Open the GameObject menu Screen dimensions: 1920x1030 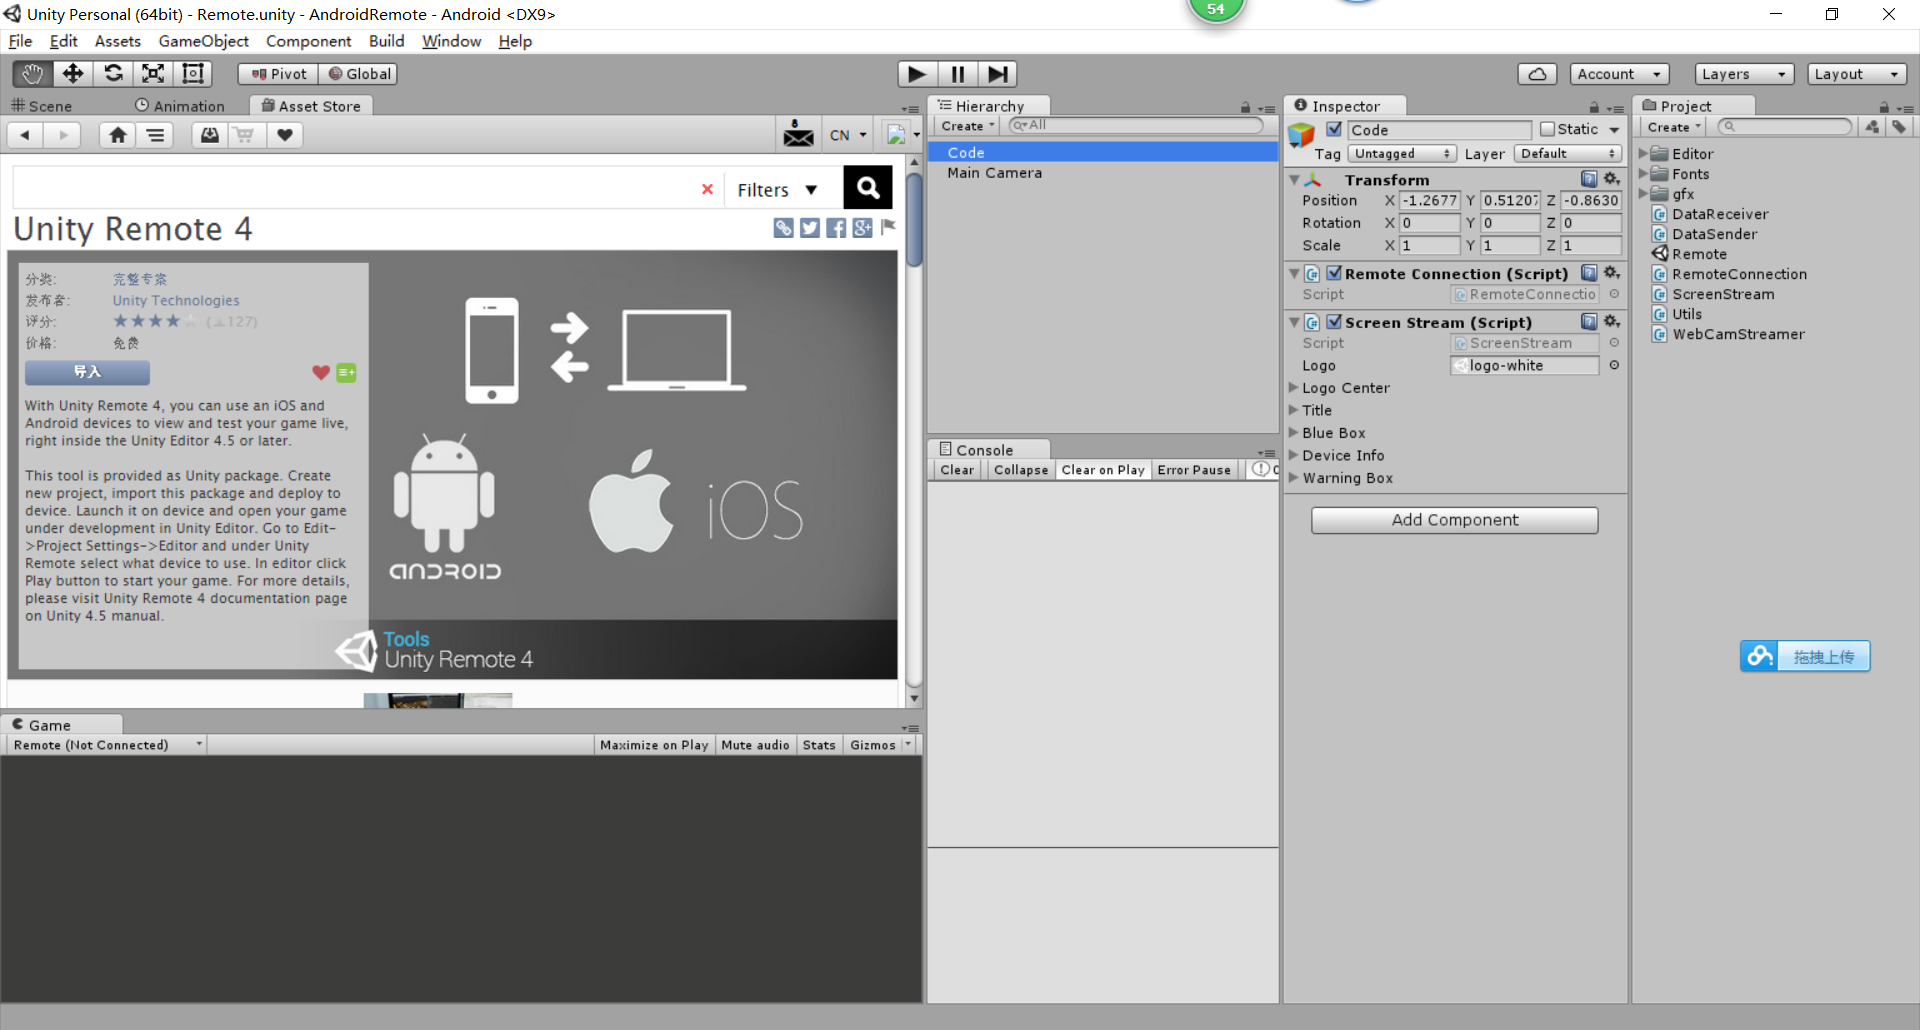204,41
